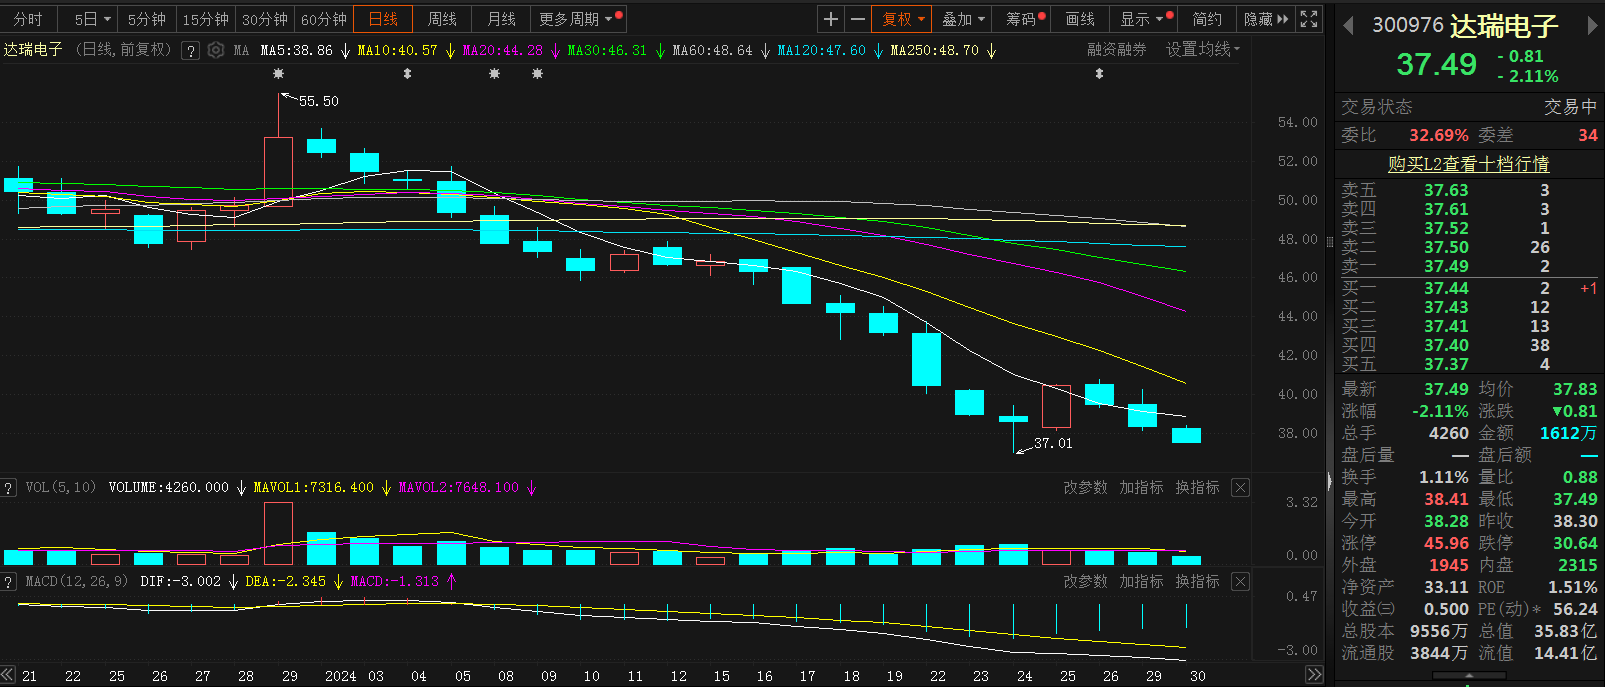Click the MAVOL1:7316.400 label
The image size is (1605, 687).
pos(313,488)
